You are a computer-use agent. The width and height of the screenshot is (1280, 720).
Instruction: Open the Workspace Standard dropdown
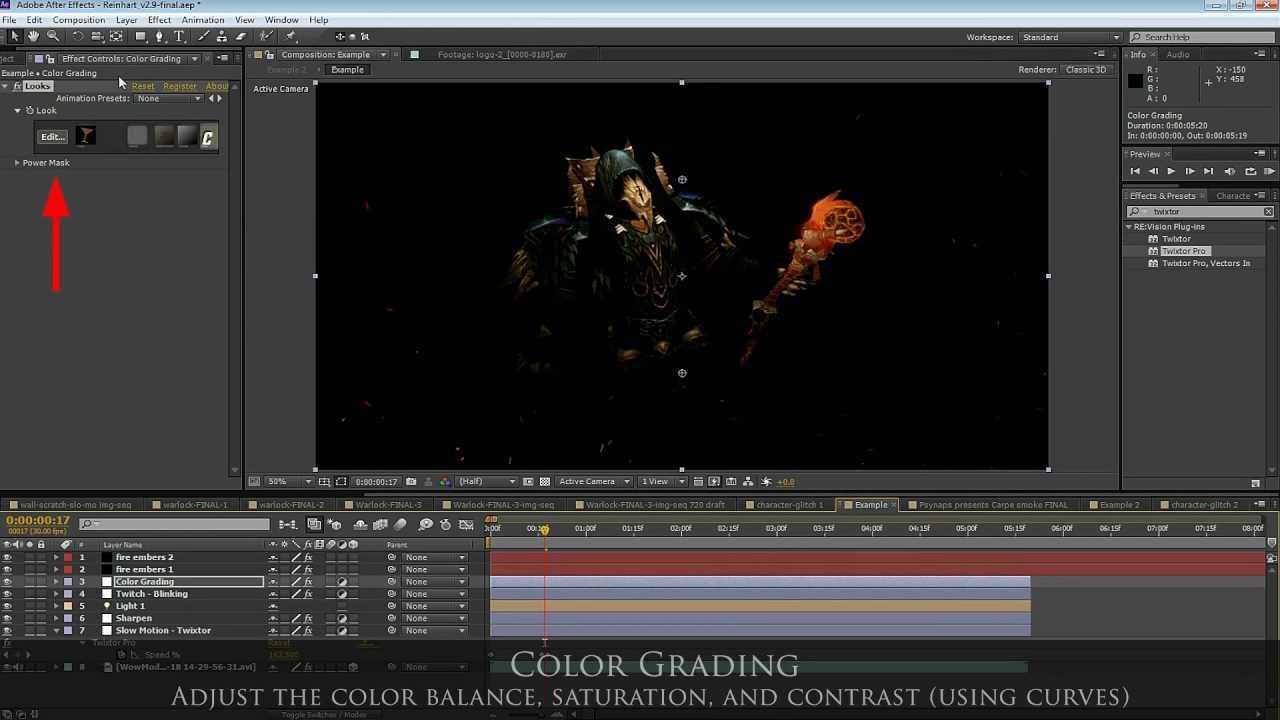pyautogui.click(x=1069, y=37)
